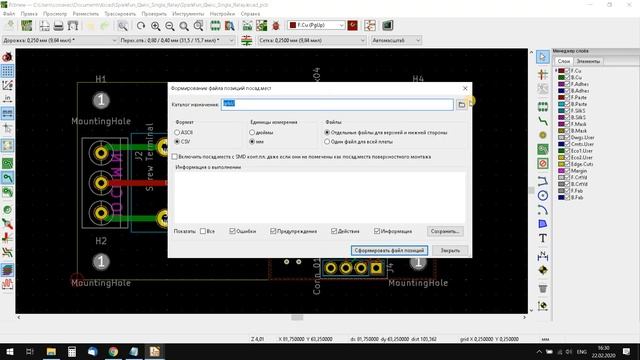The height and width of the screenshot is (360, 640).
Task: Switch to the Слои tab in layer manager
Action: 564,61
